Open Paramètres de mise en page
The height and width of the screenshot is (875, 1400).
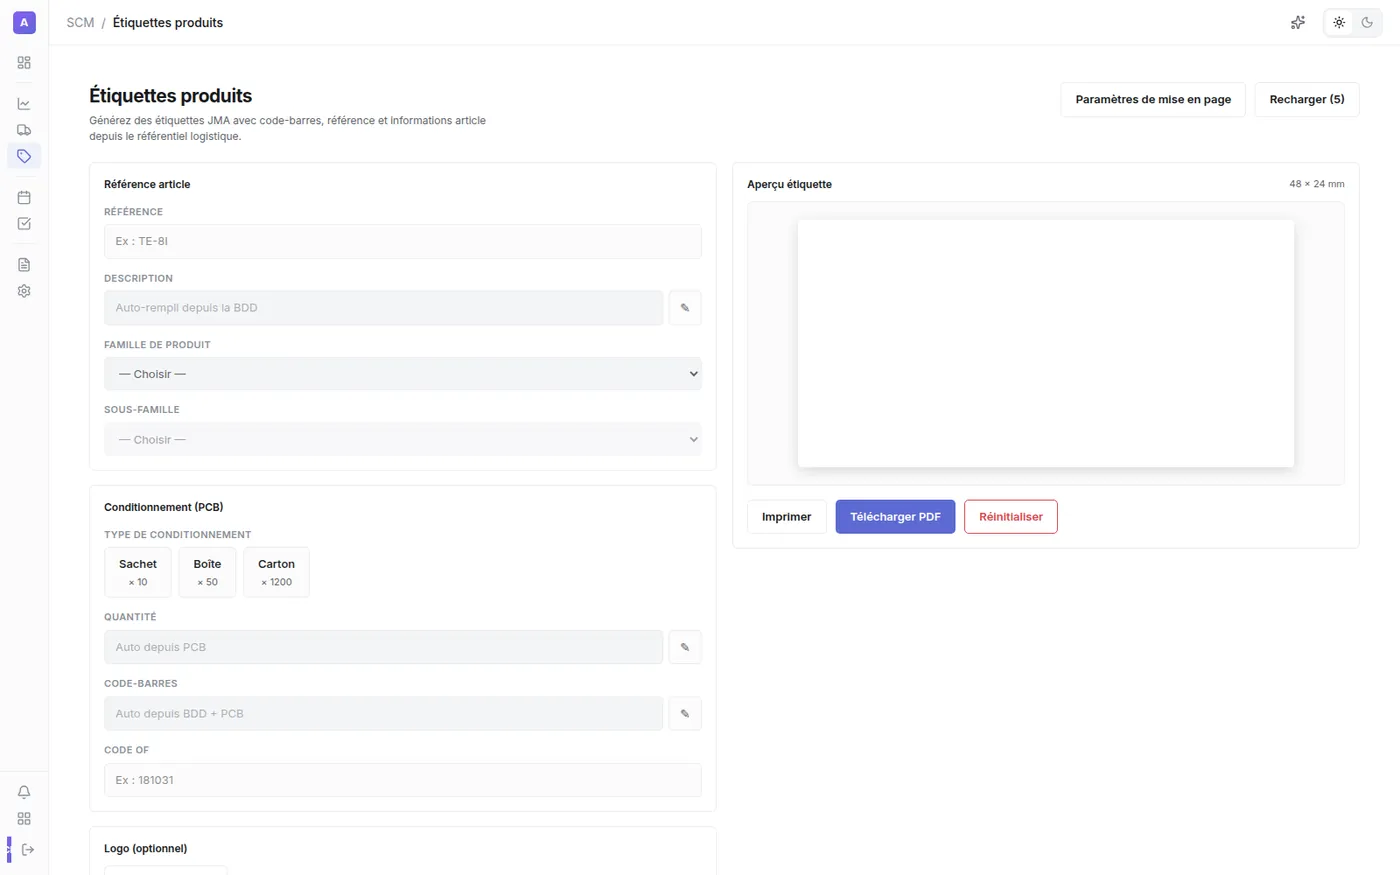[x=1153, y=99]
